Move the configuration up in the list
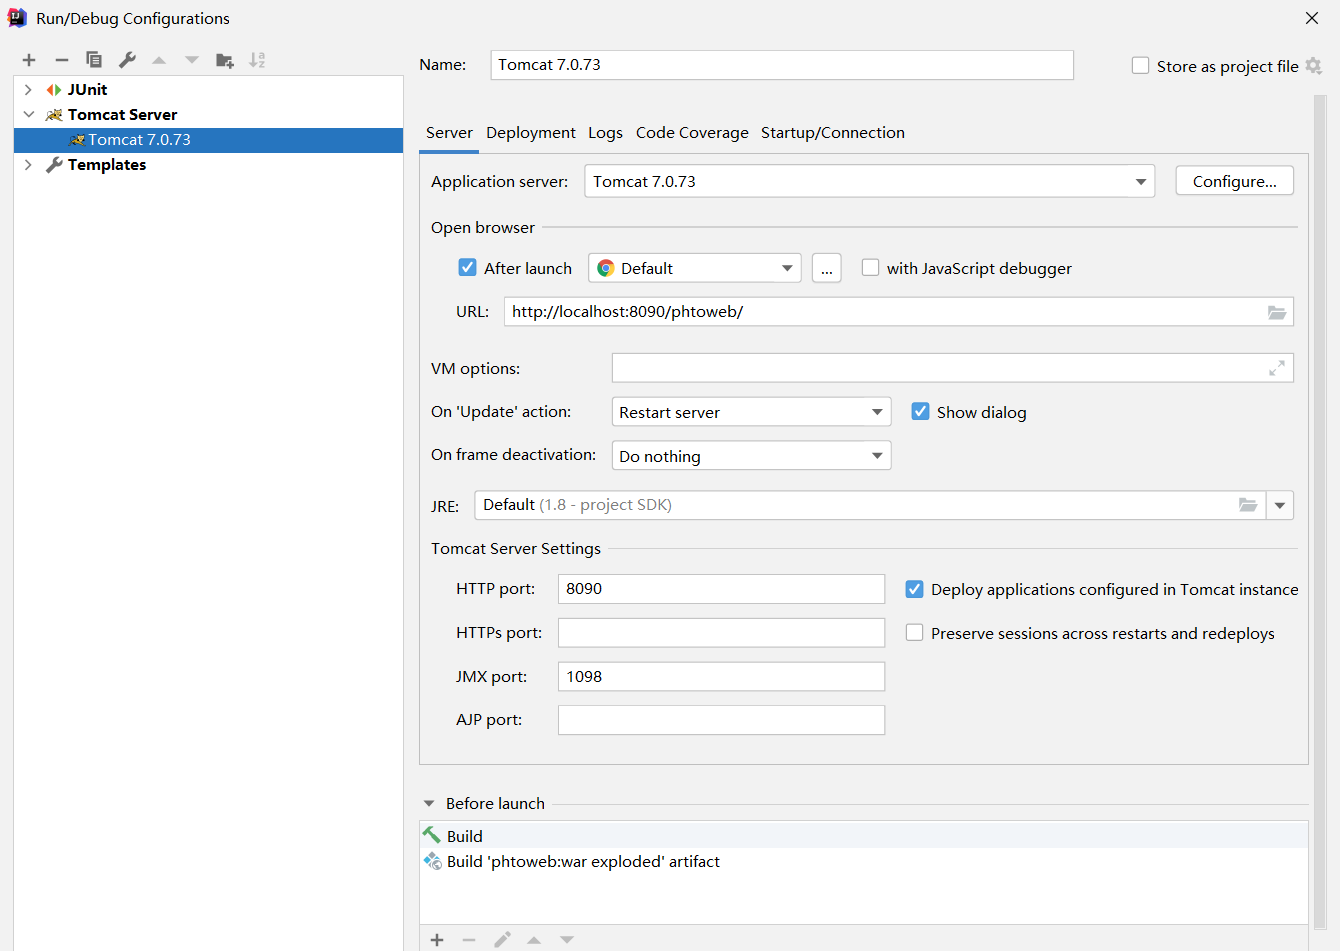The image size is (1340, 951). click(159, 60)
